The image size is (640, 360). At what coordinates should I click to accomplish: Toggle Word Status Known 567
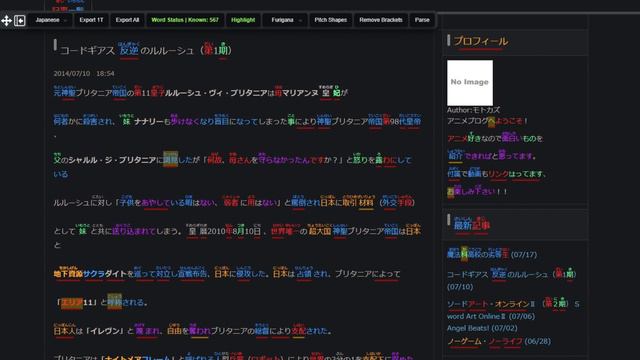(185, 20)
